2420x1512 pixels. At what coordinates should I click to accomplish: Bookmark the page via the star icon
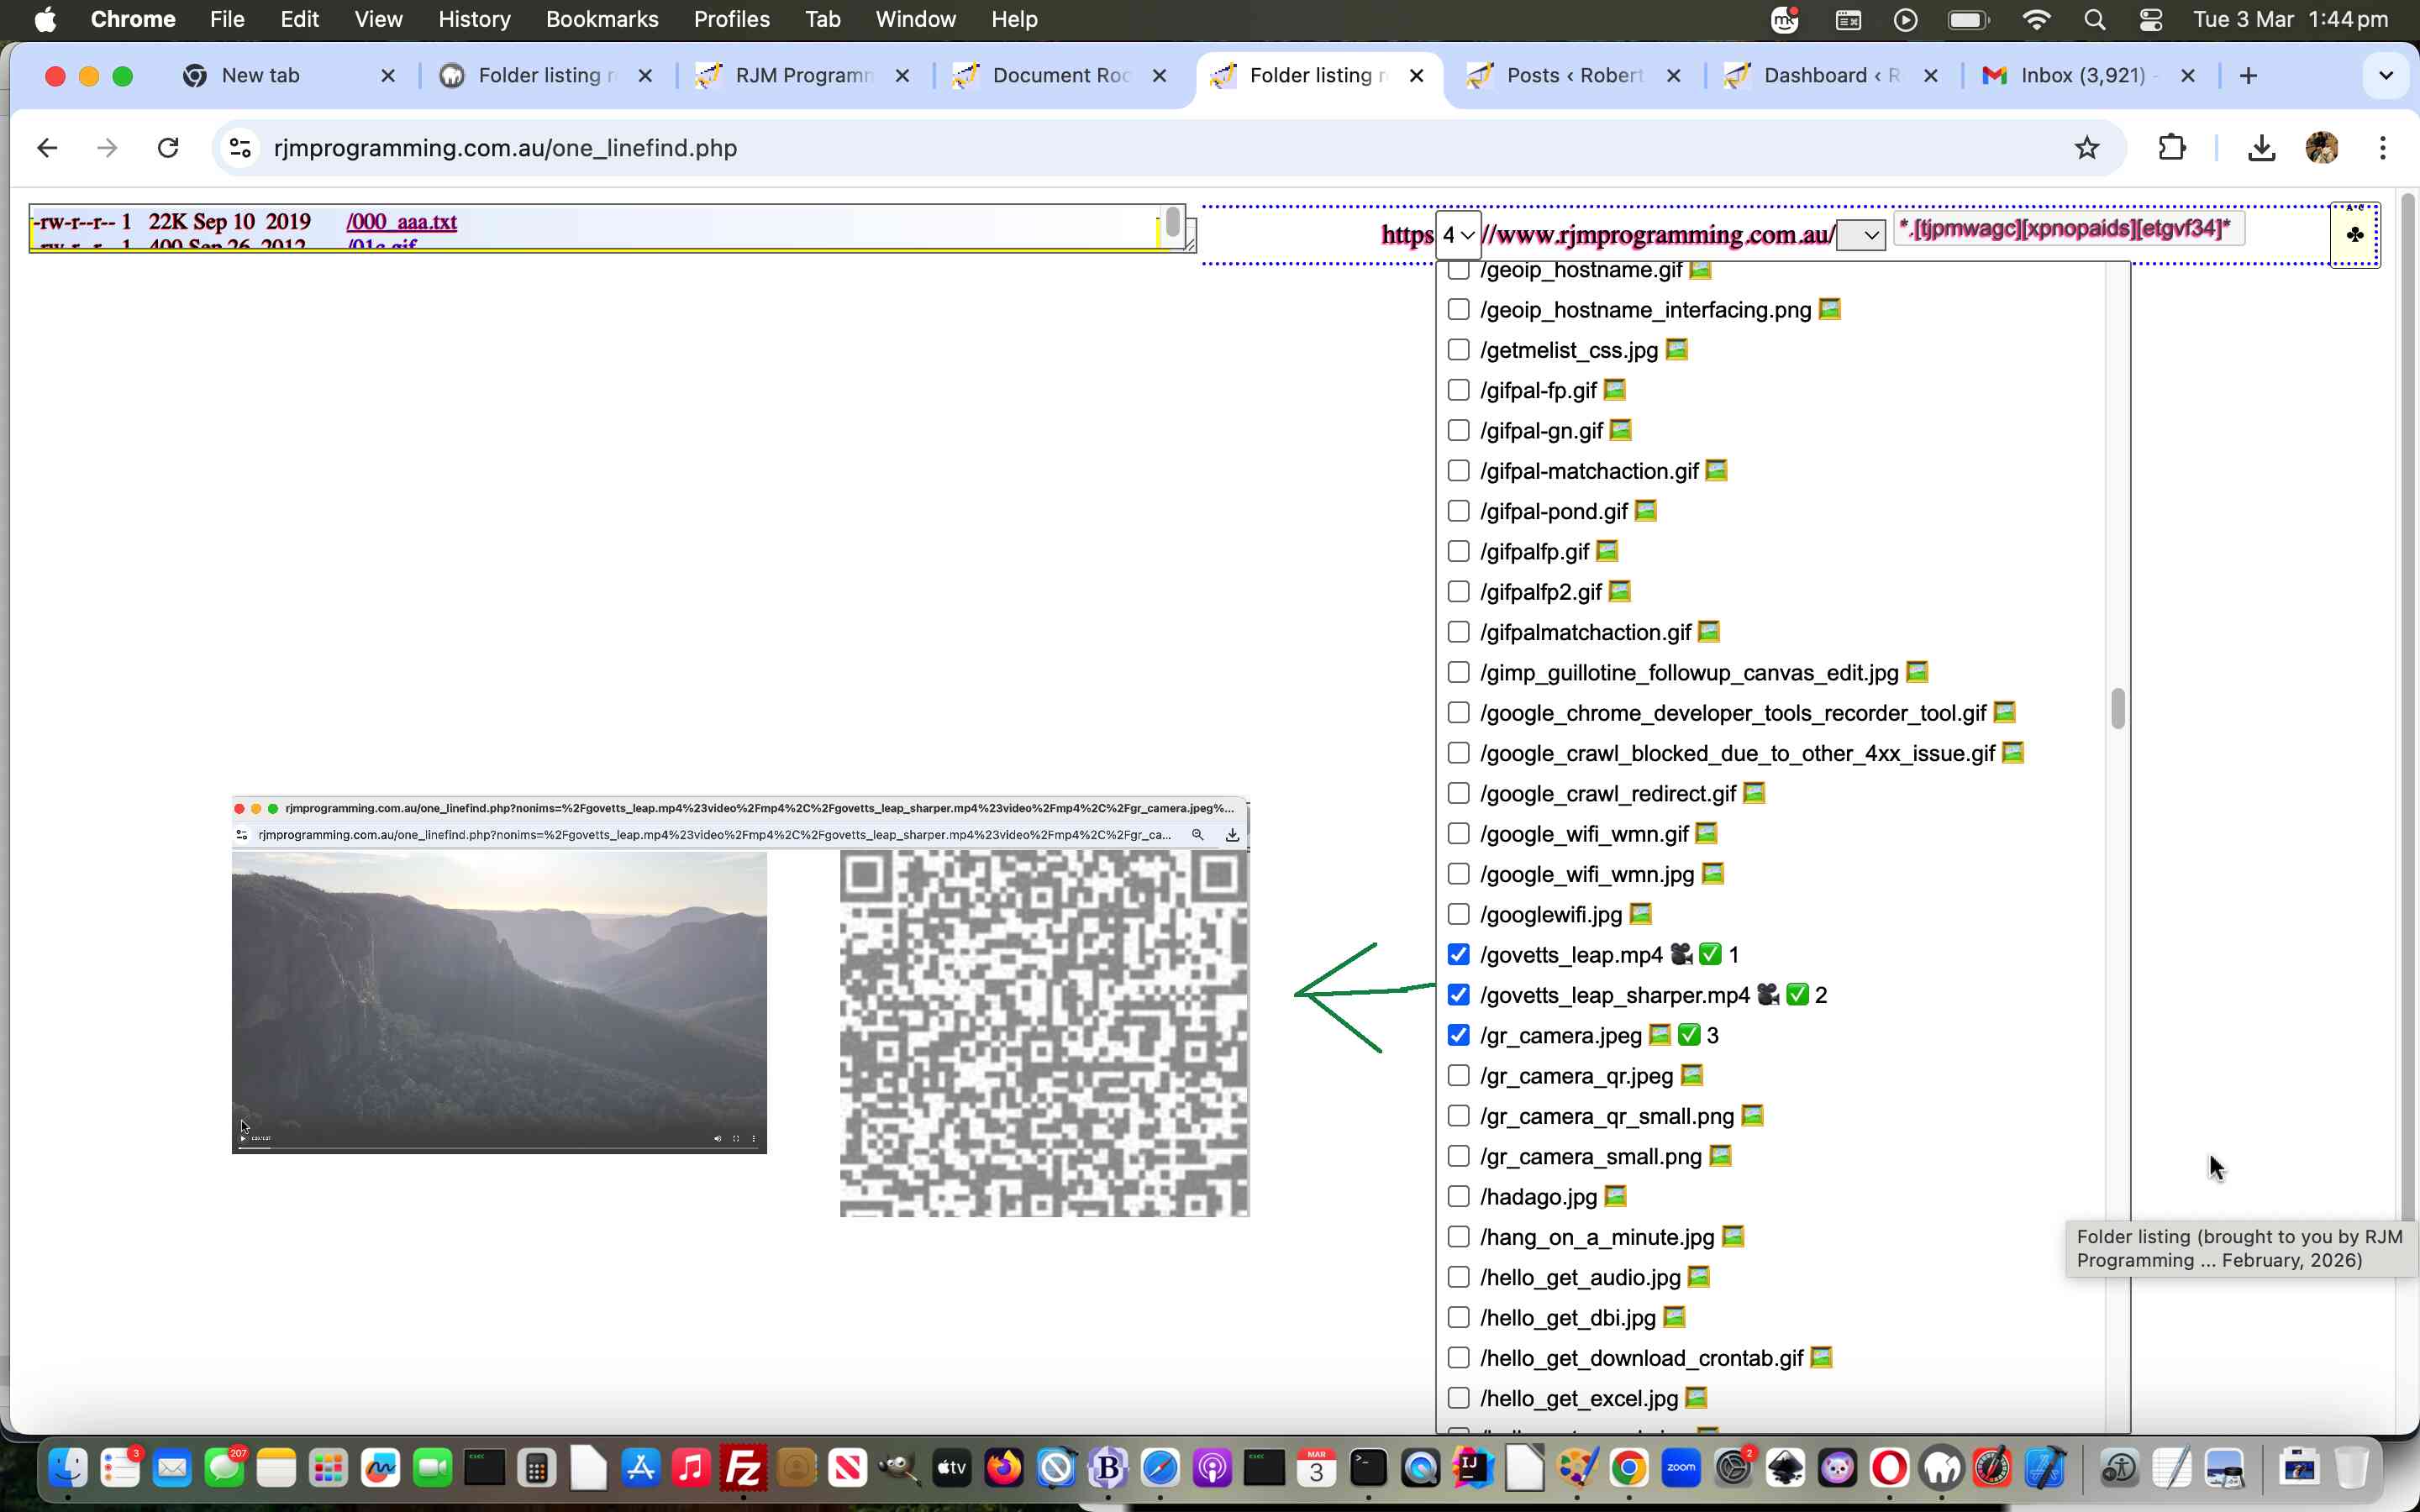(2087, 147)
